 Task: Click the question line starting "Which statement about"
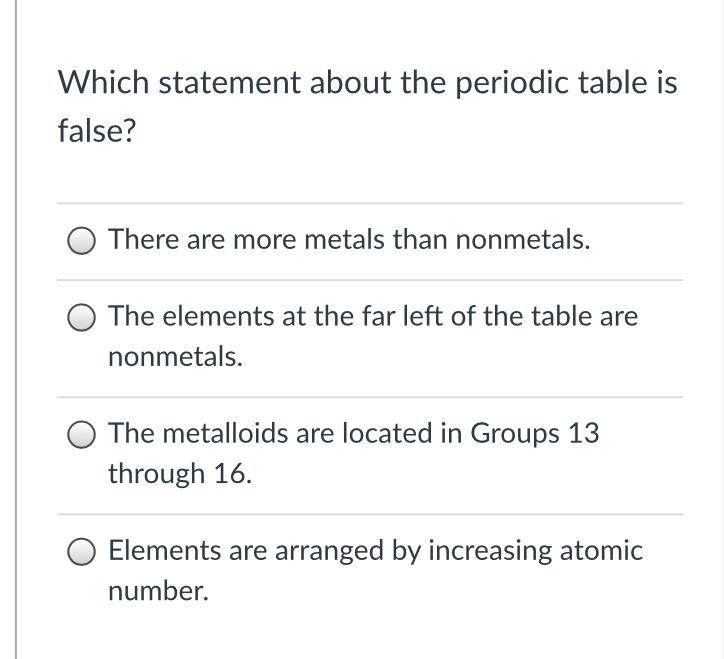(367, 82)
